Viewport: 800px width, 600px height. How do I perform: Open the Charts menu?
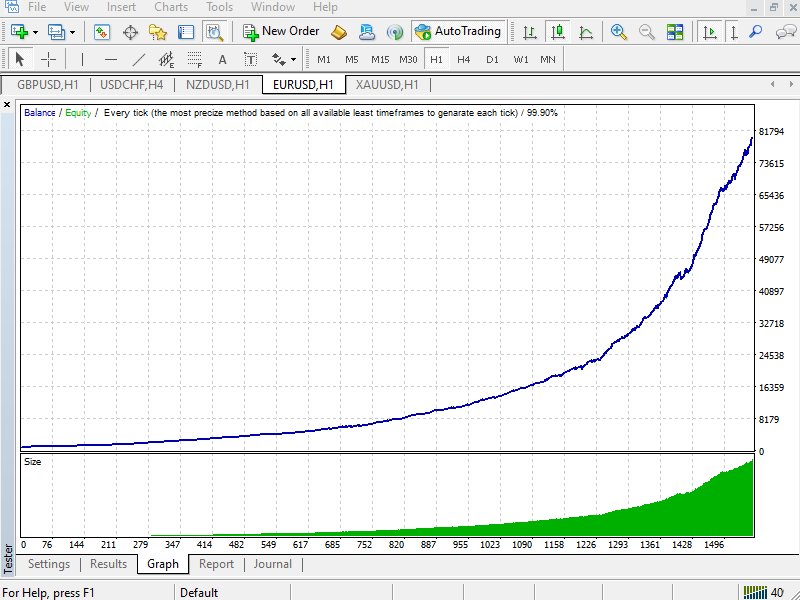(170, 7)
